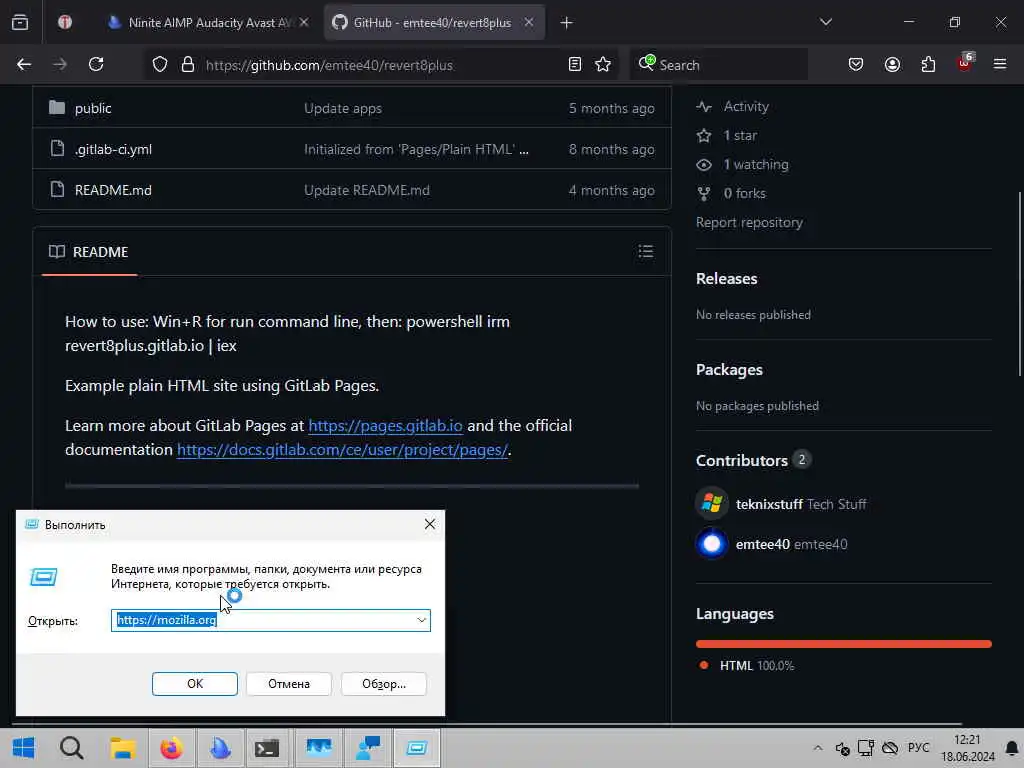Open the Windows Start menu
Viewport: 1024px width, 768px height.
pyautogui.click(x=24, y=748)
